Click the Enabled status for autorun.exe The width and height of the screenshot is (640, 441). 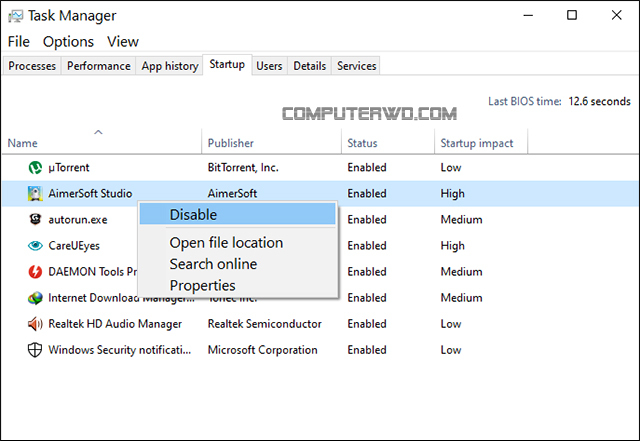click(367, 220)
